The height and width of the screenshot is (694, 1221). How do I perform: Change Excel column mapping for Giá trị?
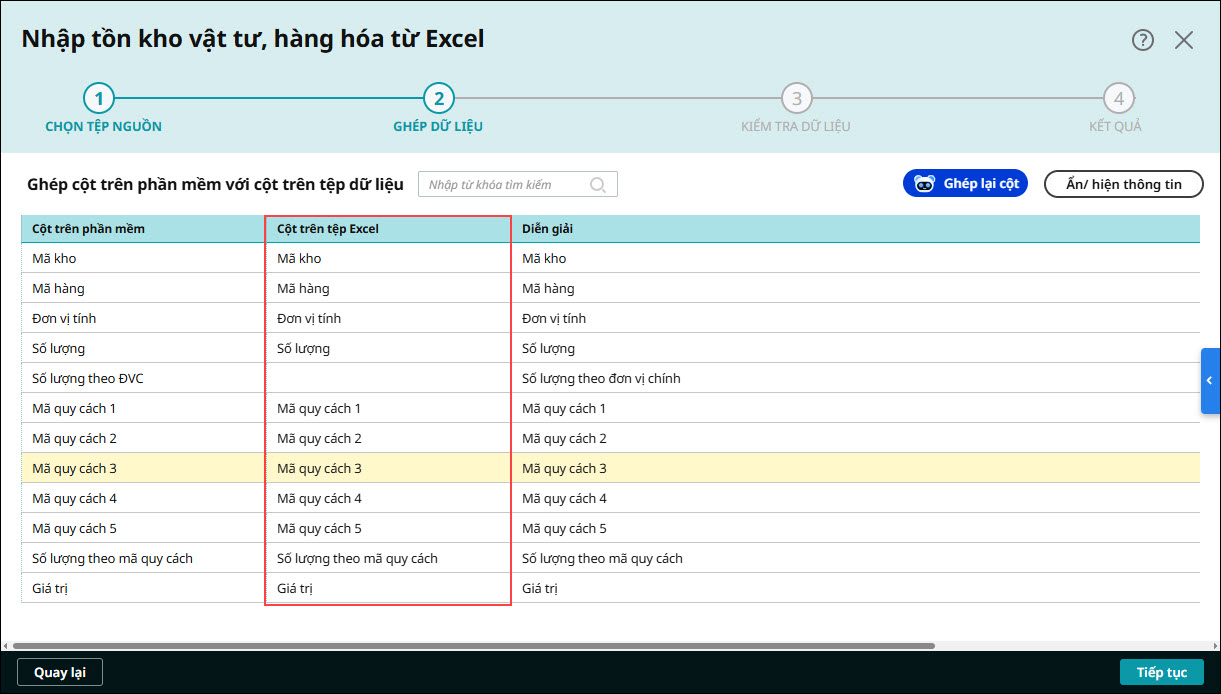coord(388,588)
